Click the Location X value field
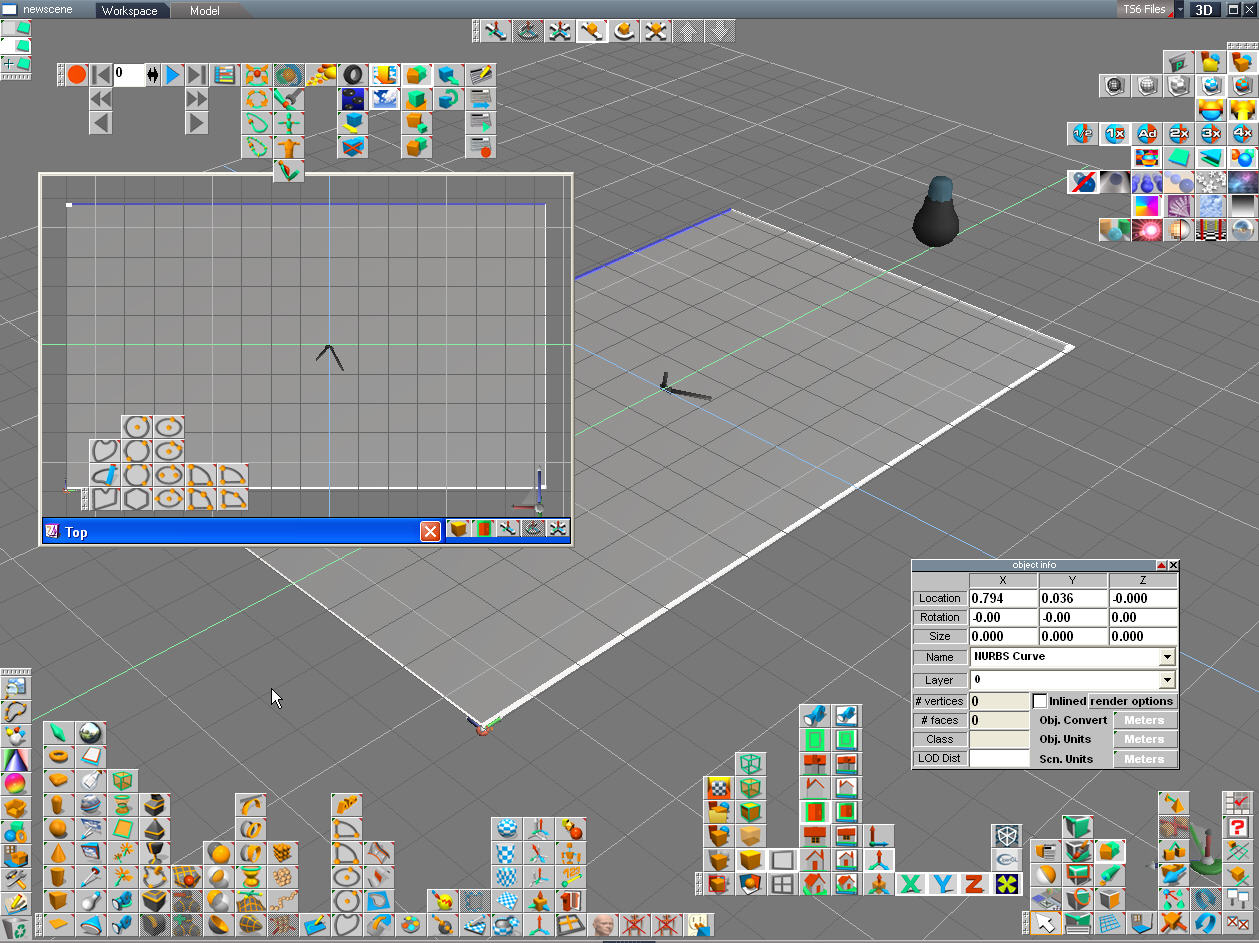 pyautogui.click(x=1003, y=598)
